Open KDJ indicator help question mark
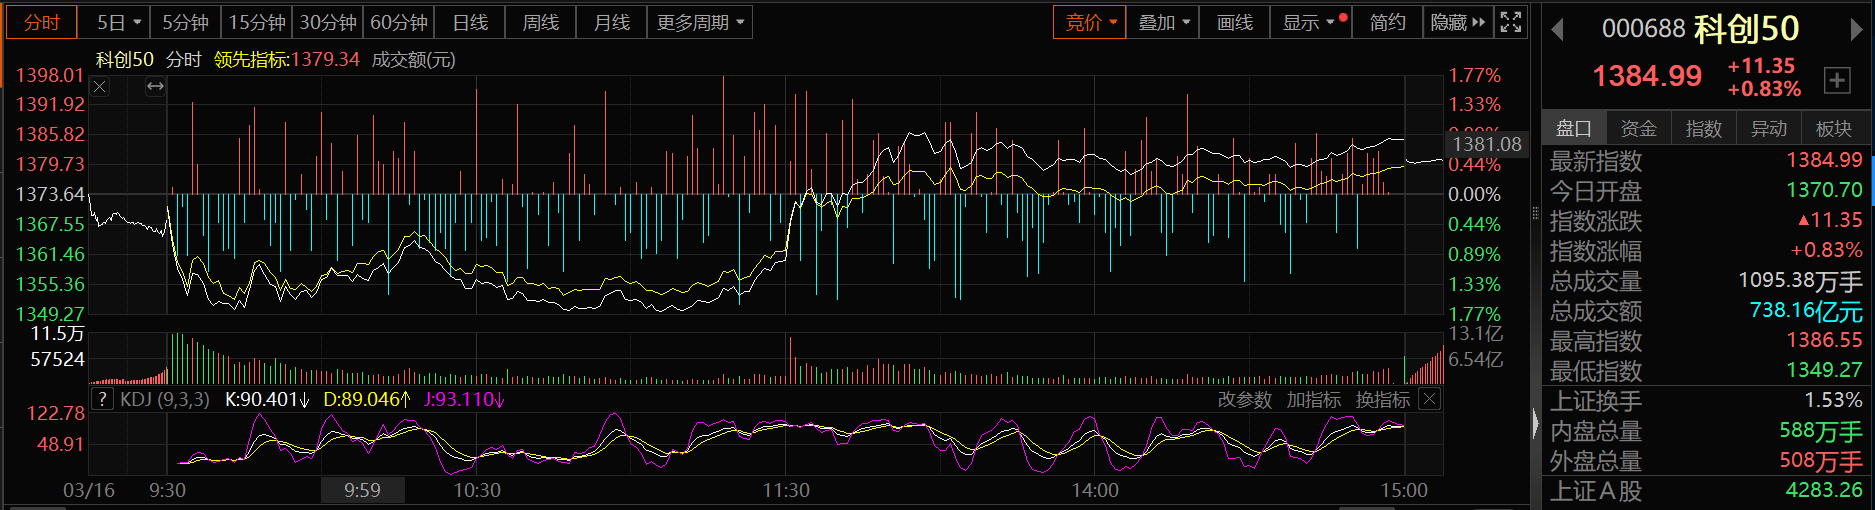Viewport: 1875px width, 510px height. [102, 400]
